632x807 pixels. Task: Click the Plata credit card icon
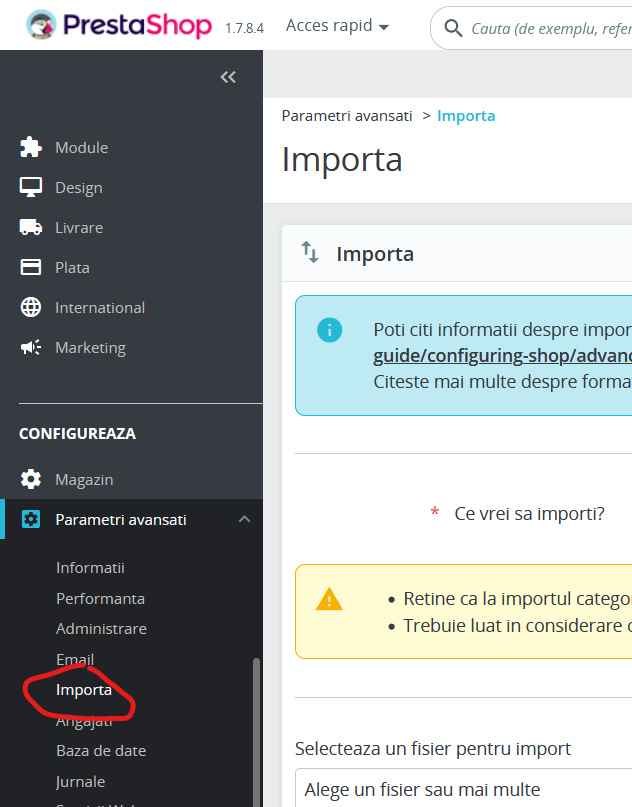coord(31,267)
